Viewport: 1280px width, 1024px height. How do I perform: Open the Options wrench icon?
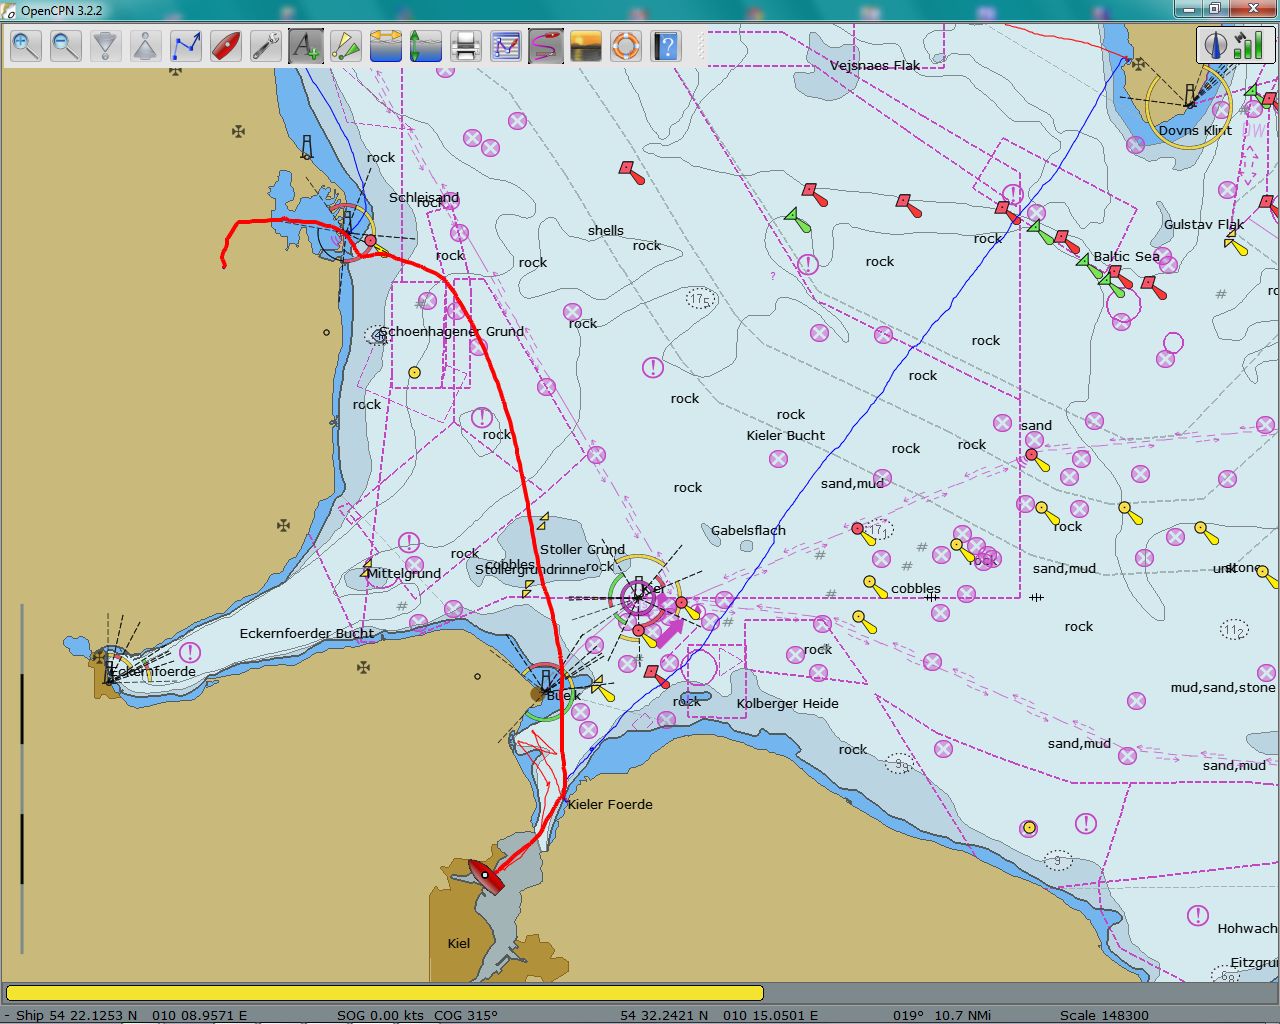266,46
